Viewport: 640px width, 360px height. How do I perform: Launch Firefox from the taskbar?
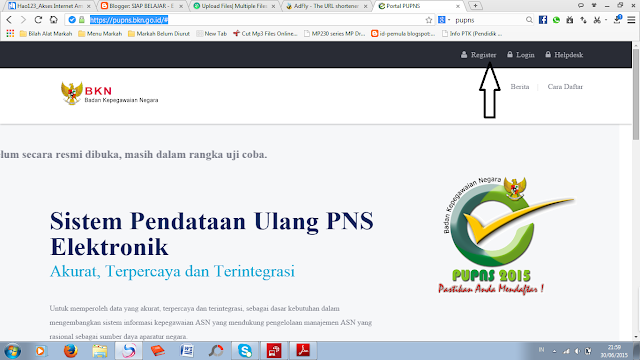pyautogui.click(x=70, y=351)
